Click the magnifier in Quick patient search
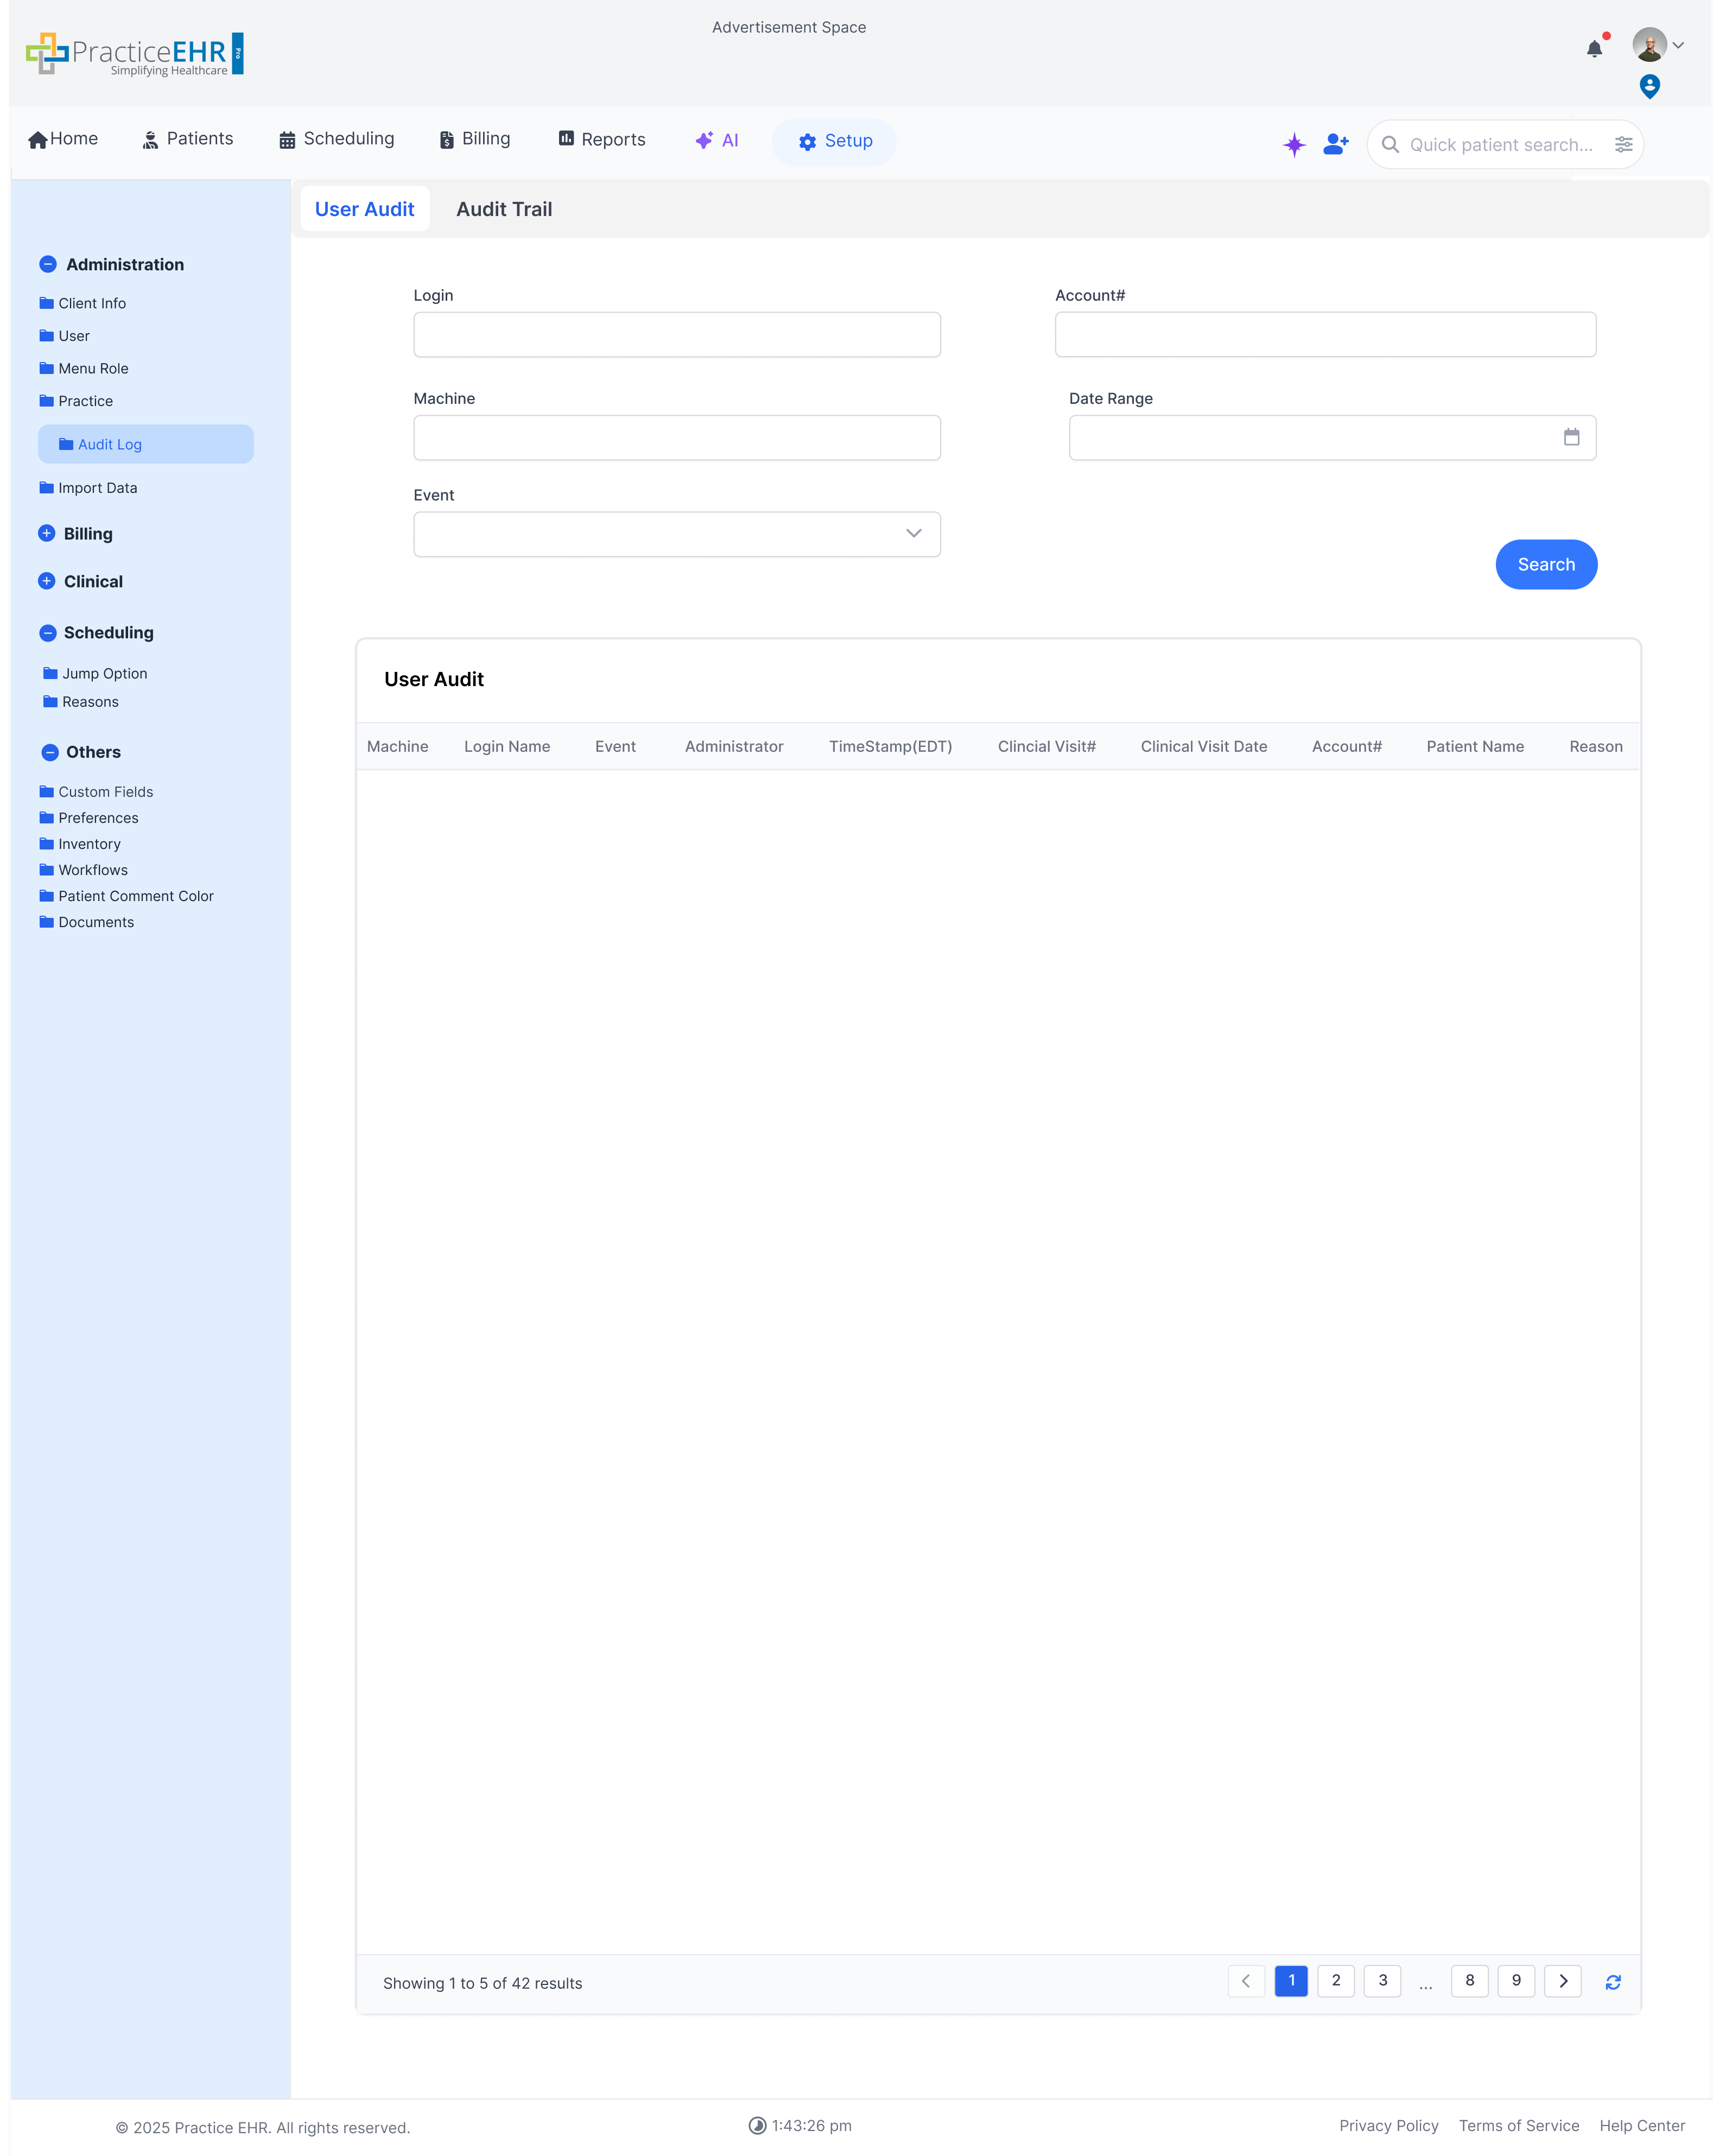This screenshot has height=2156, width=1713. point(1390,145)
